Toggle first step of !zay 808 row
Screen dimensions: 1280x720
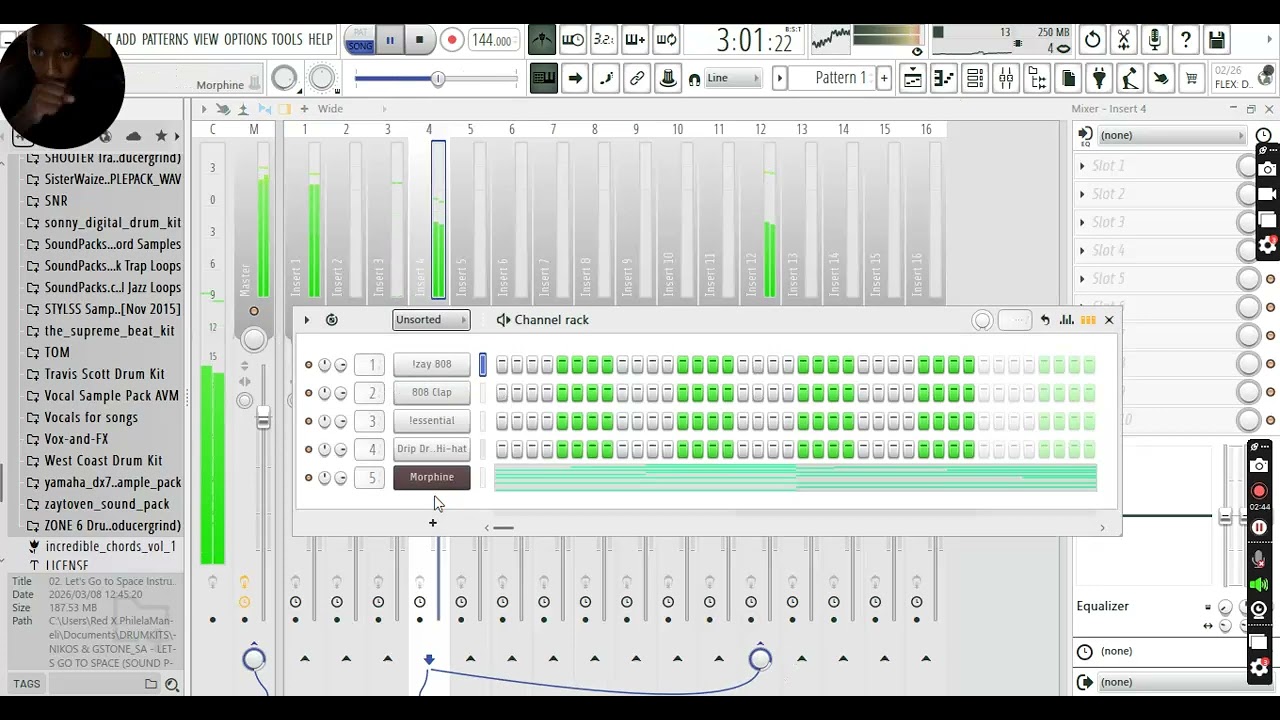tap(502, 365)
